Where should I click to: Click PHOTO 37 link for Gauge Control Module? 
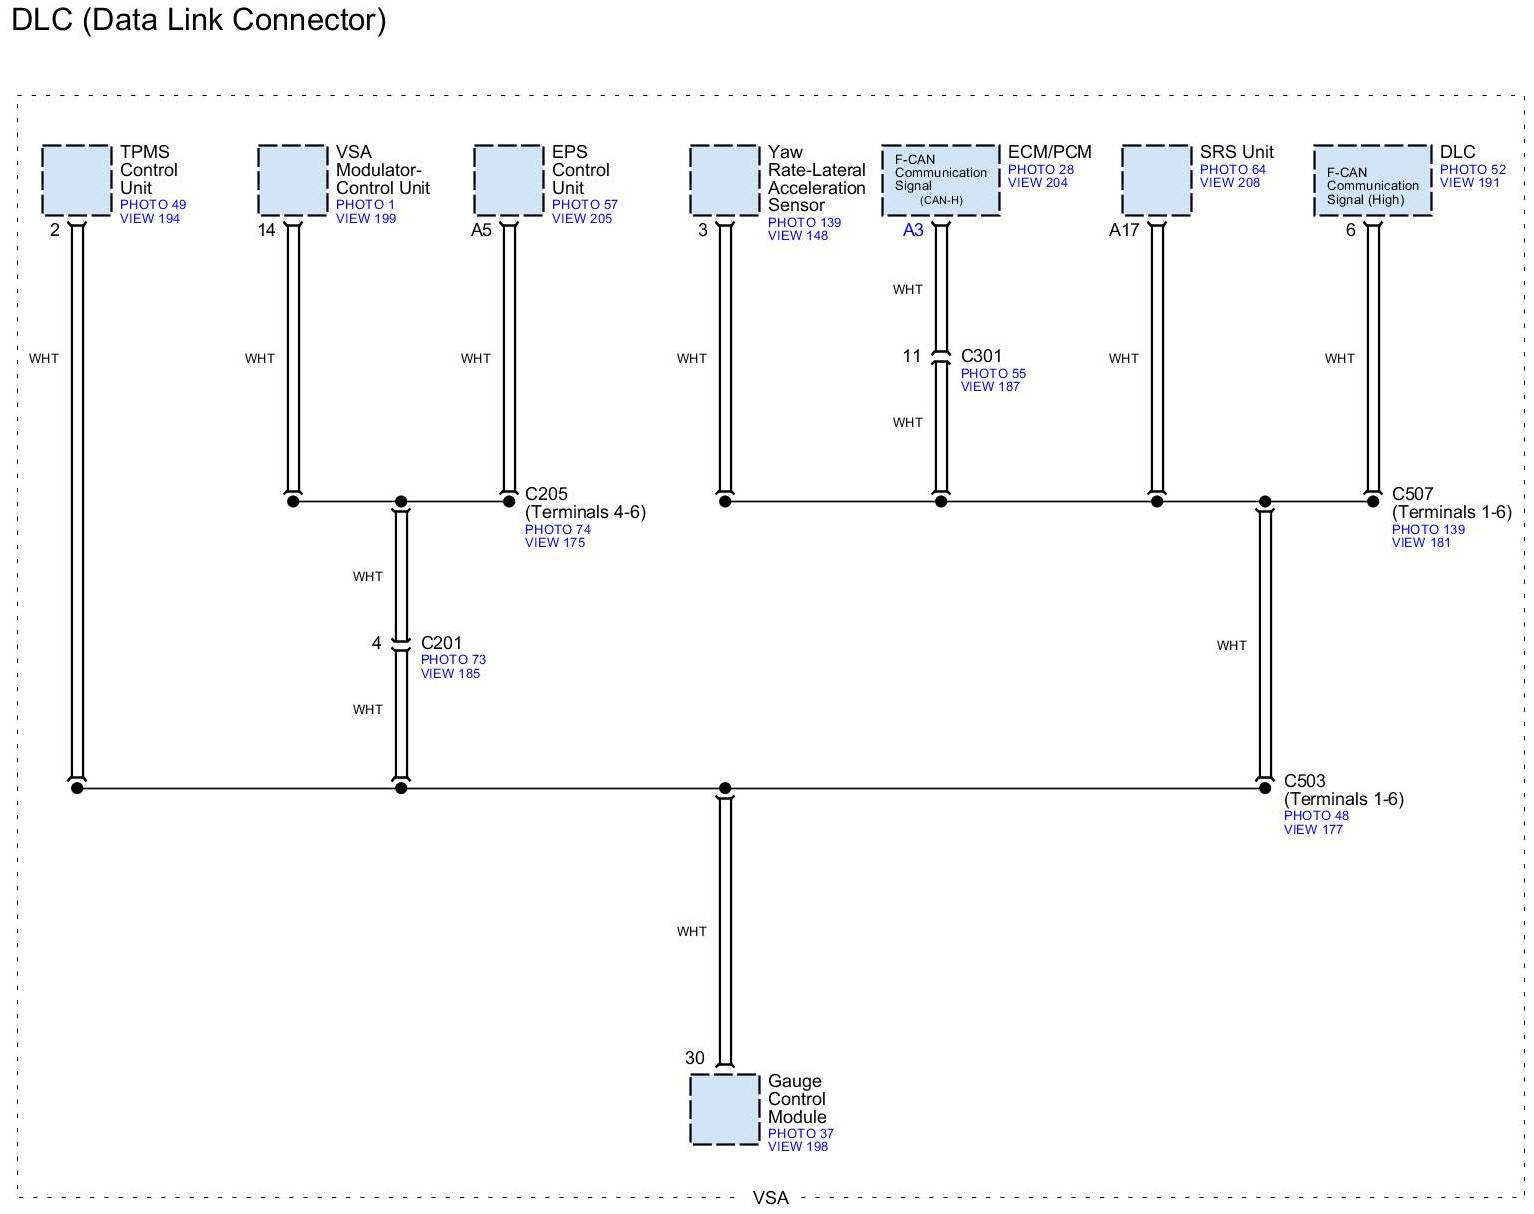tap(800, 1134)
